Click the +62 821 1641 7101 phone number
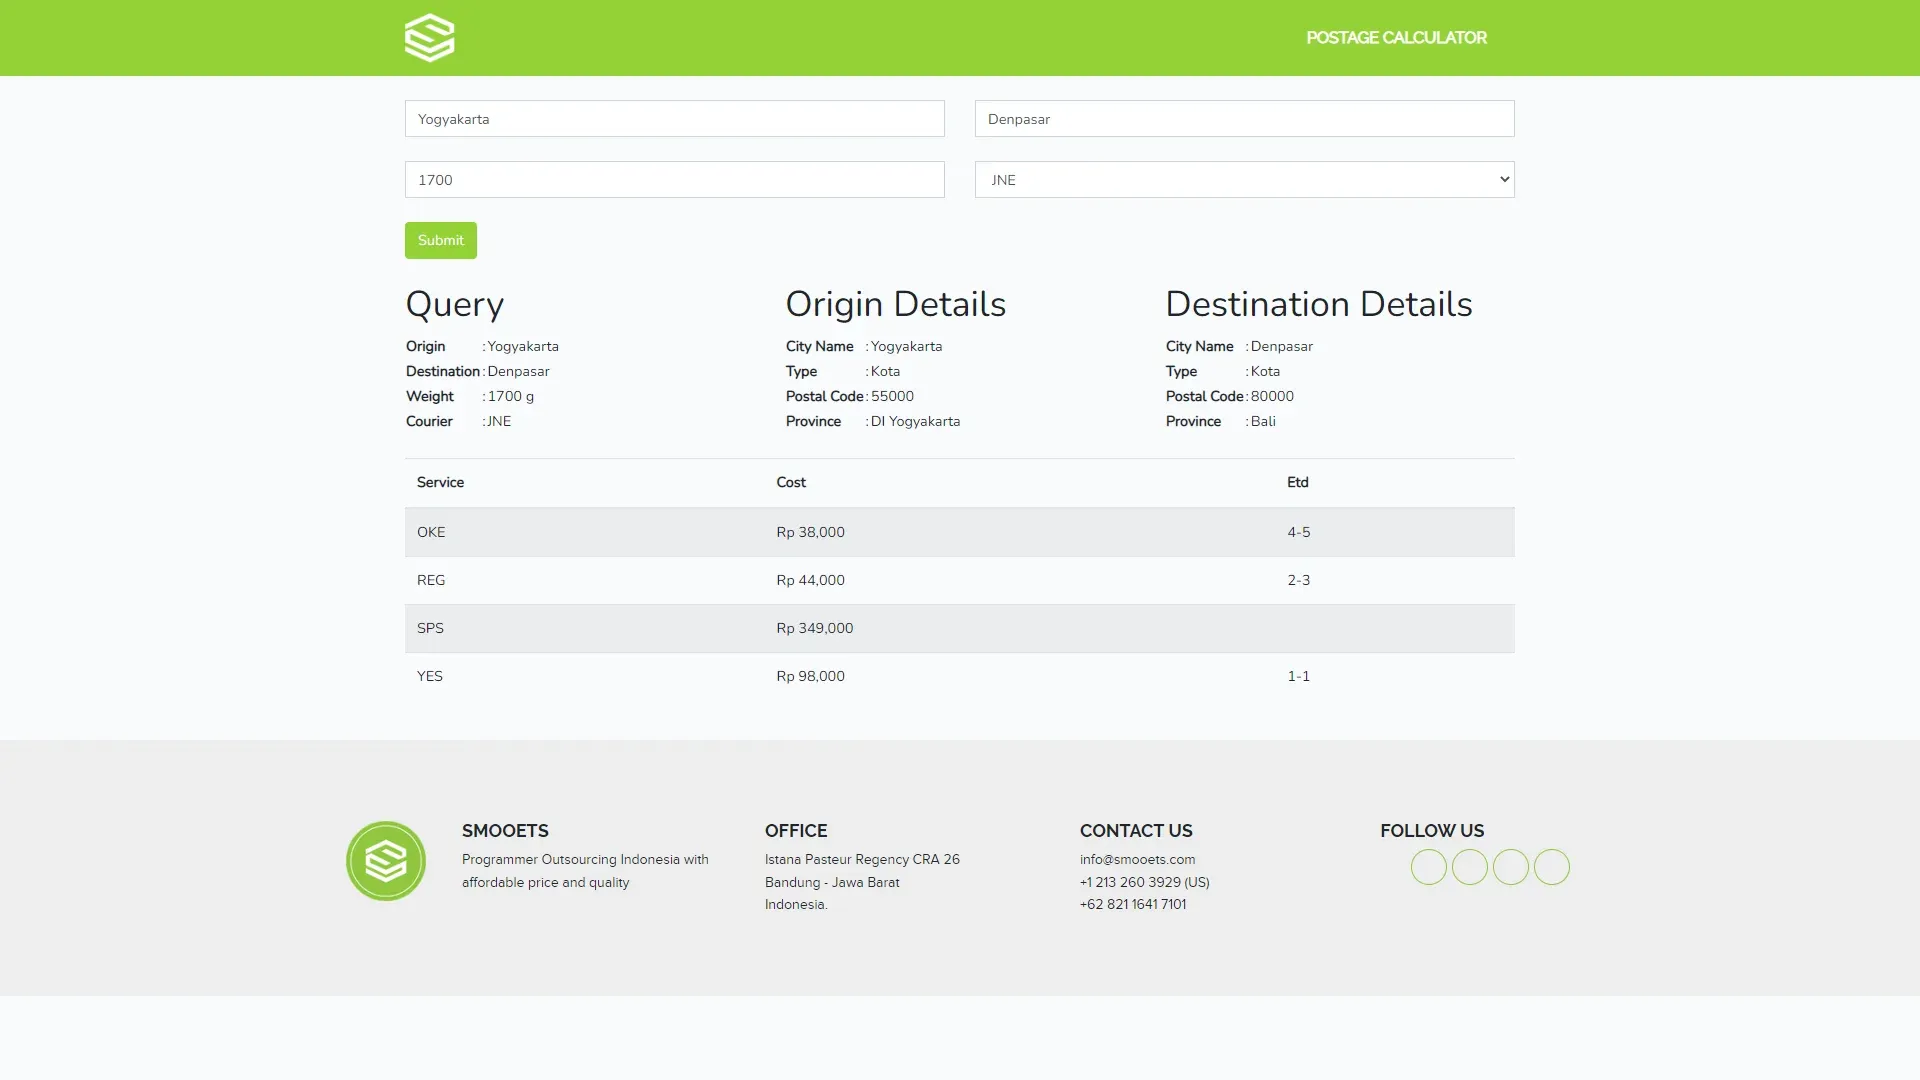This screenshot has width=1920, height=1080. pyautogui.click(x=1133, y=905)
